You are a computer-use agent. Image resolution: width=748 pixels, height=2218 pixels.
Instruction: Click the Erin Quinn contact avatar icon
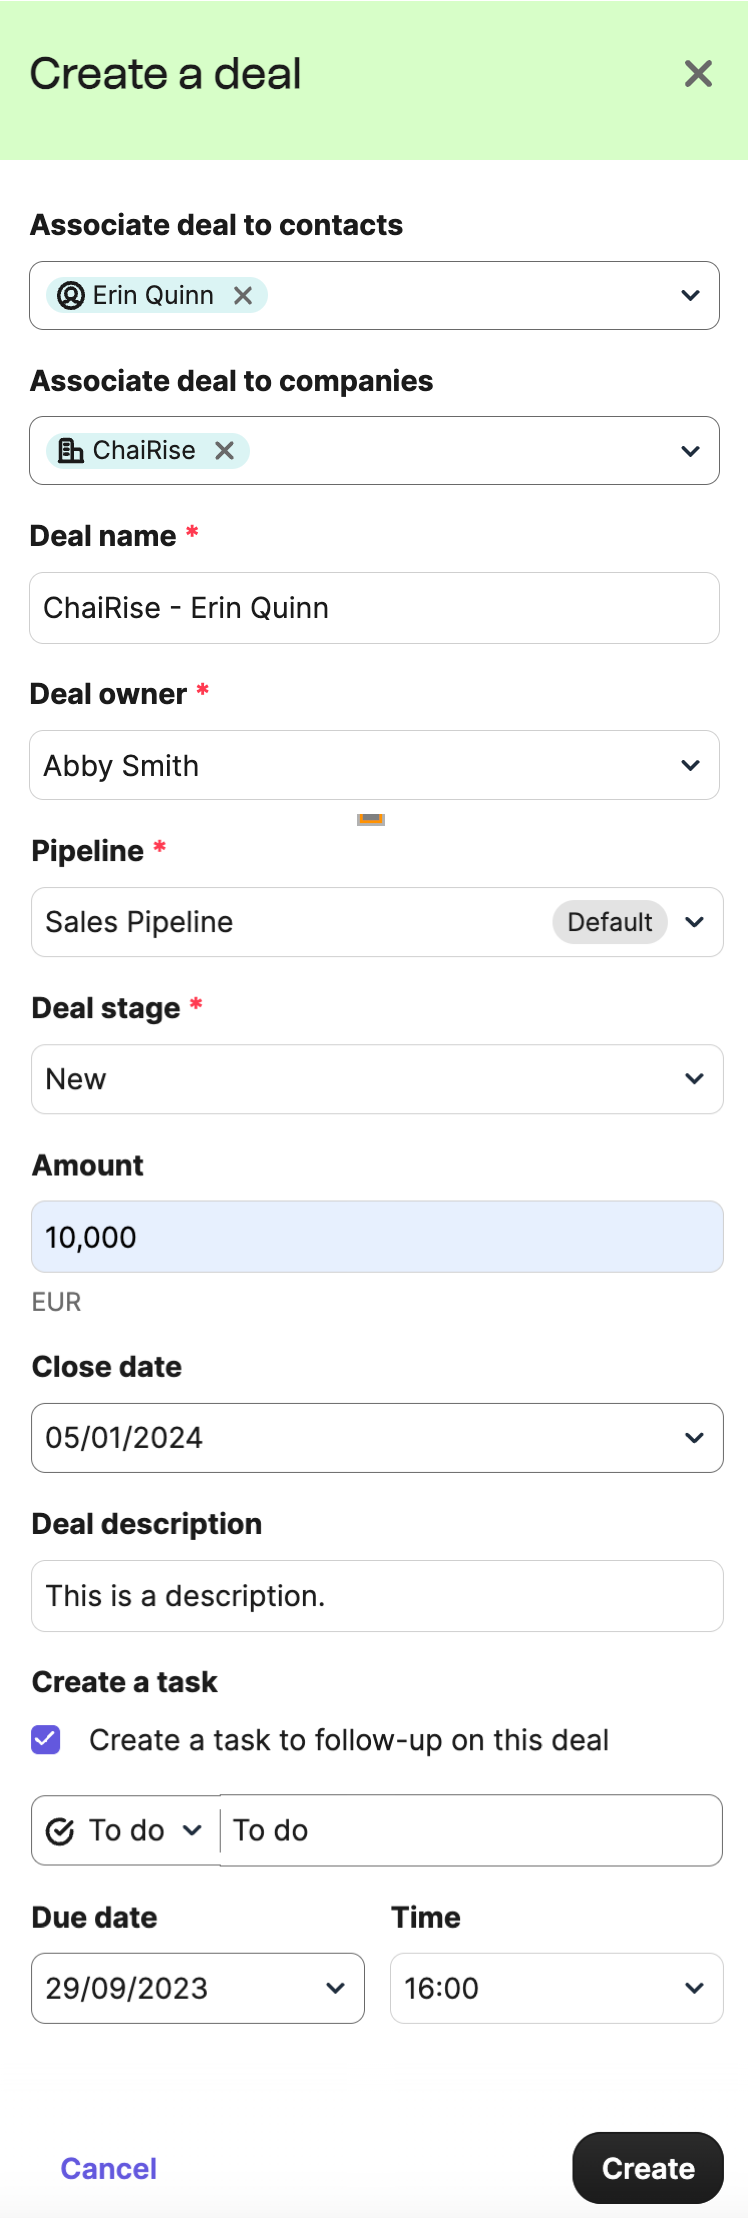click(71, 295)
